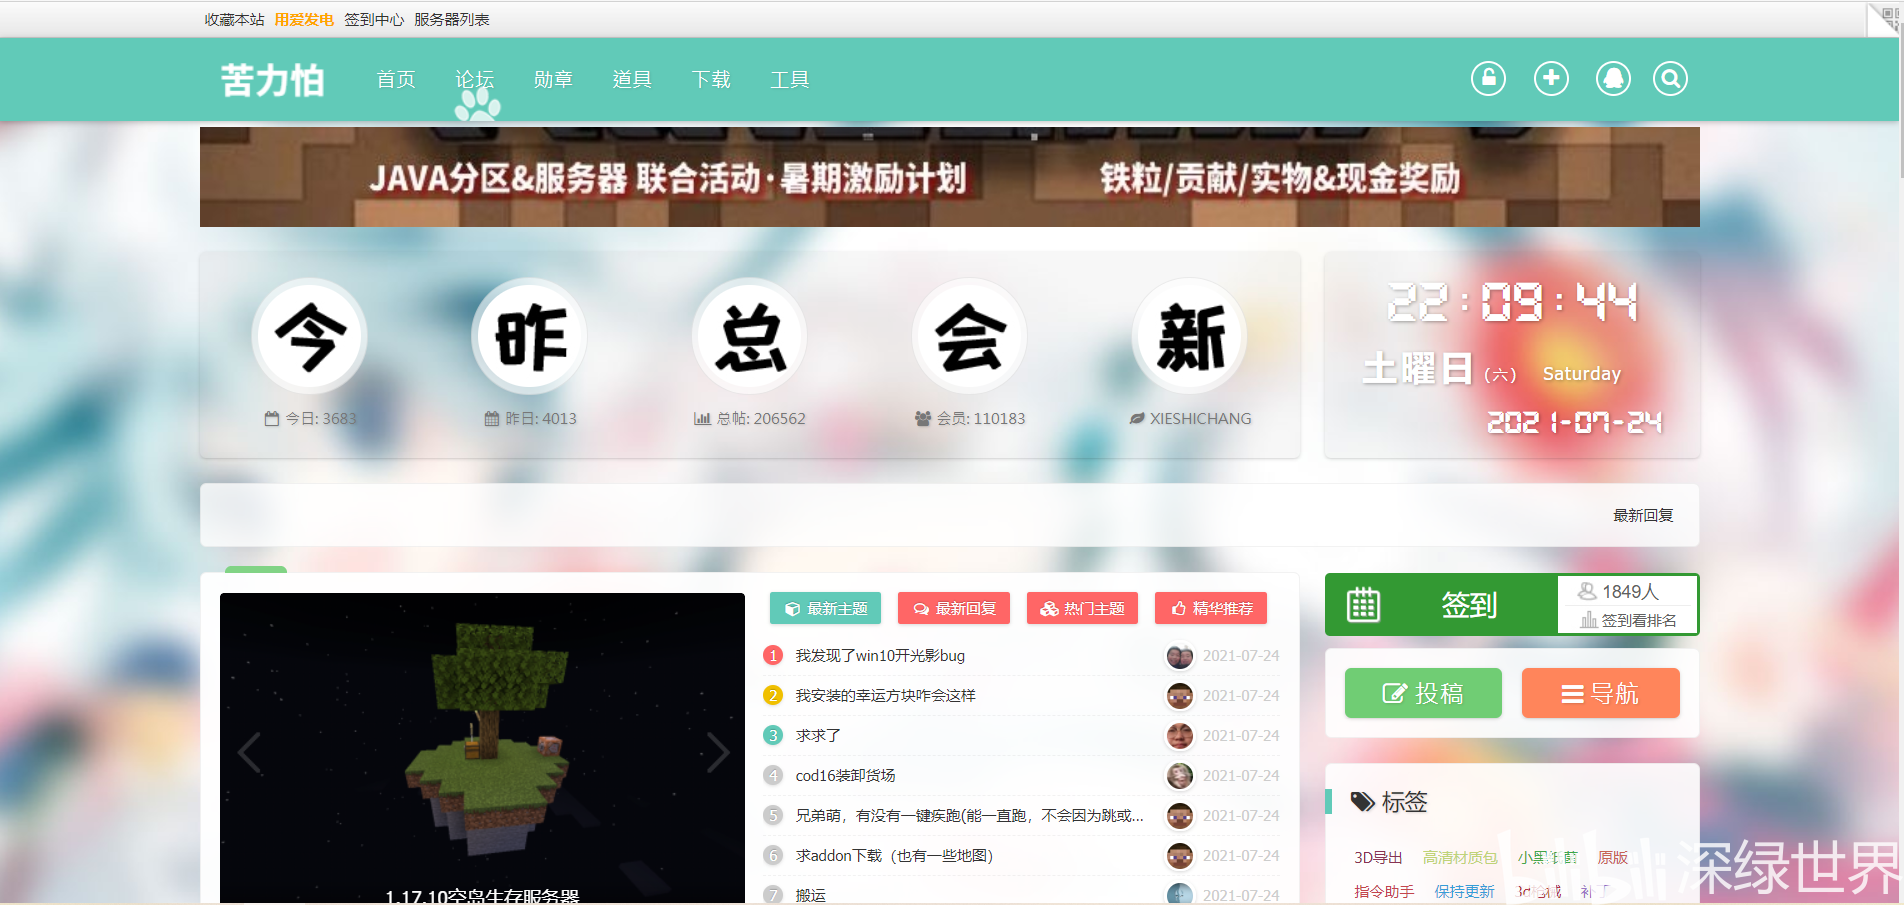Open post 我安装的幸运方块咋会这样
This screenshot has height=905, width=1904.
coord(885,696)
